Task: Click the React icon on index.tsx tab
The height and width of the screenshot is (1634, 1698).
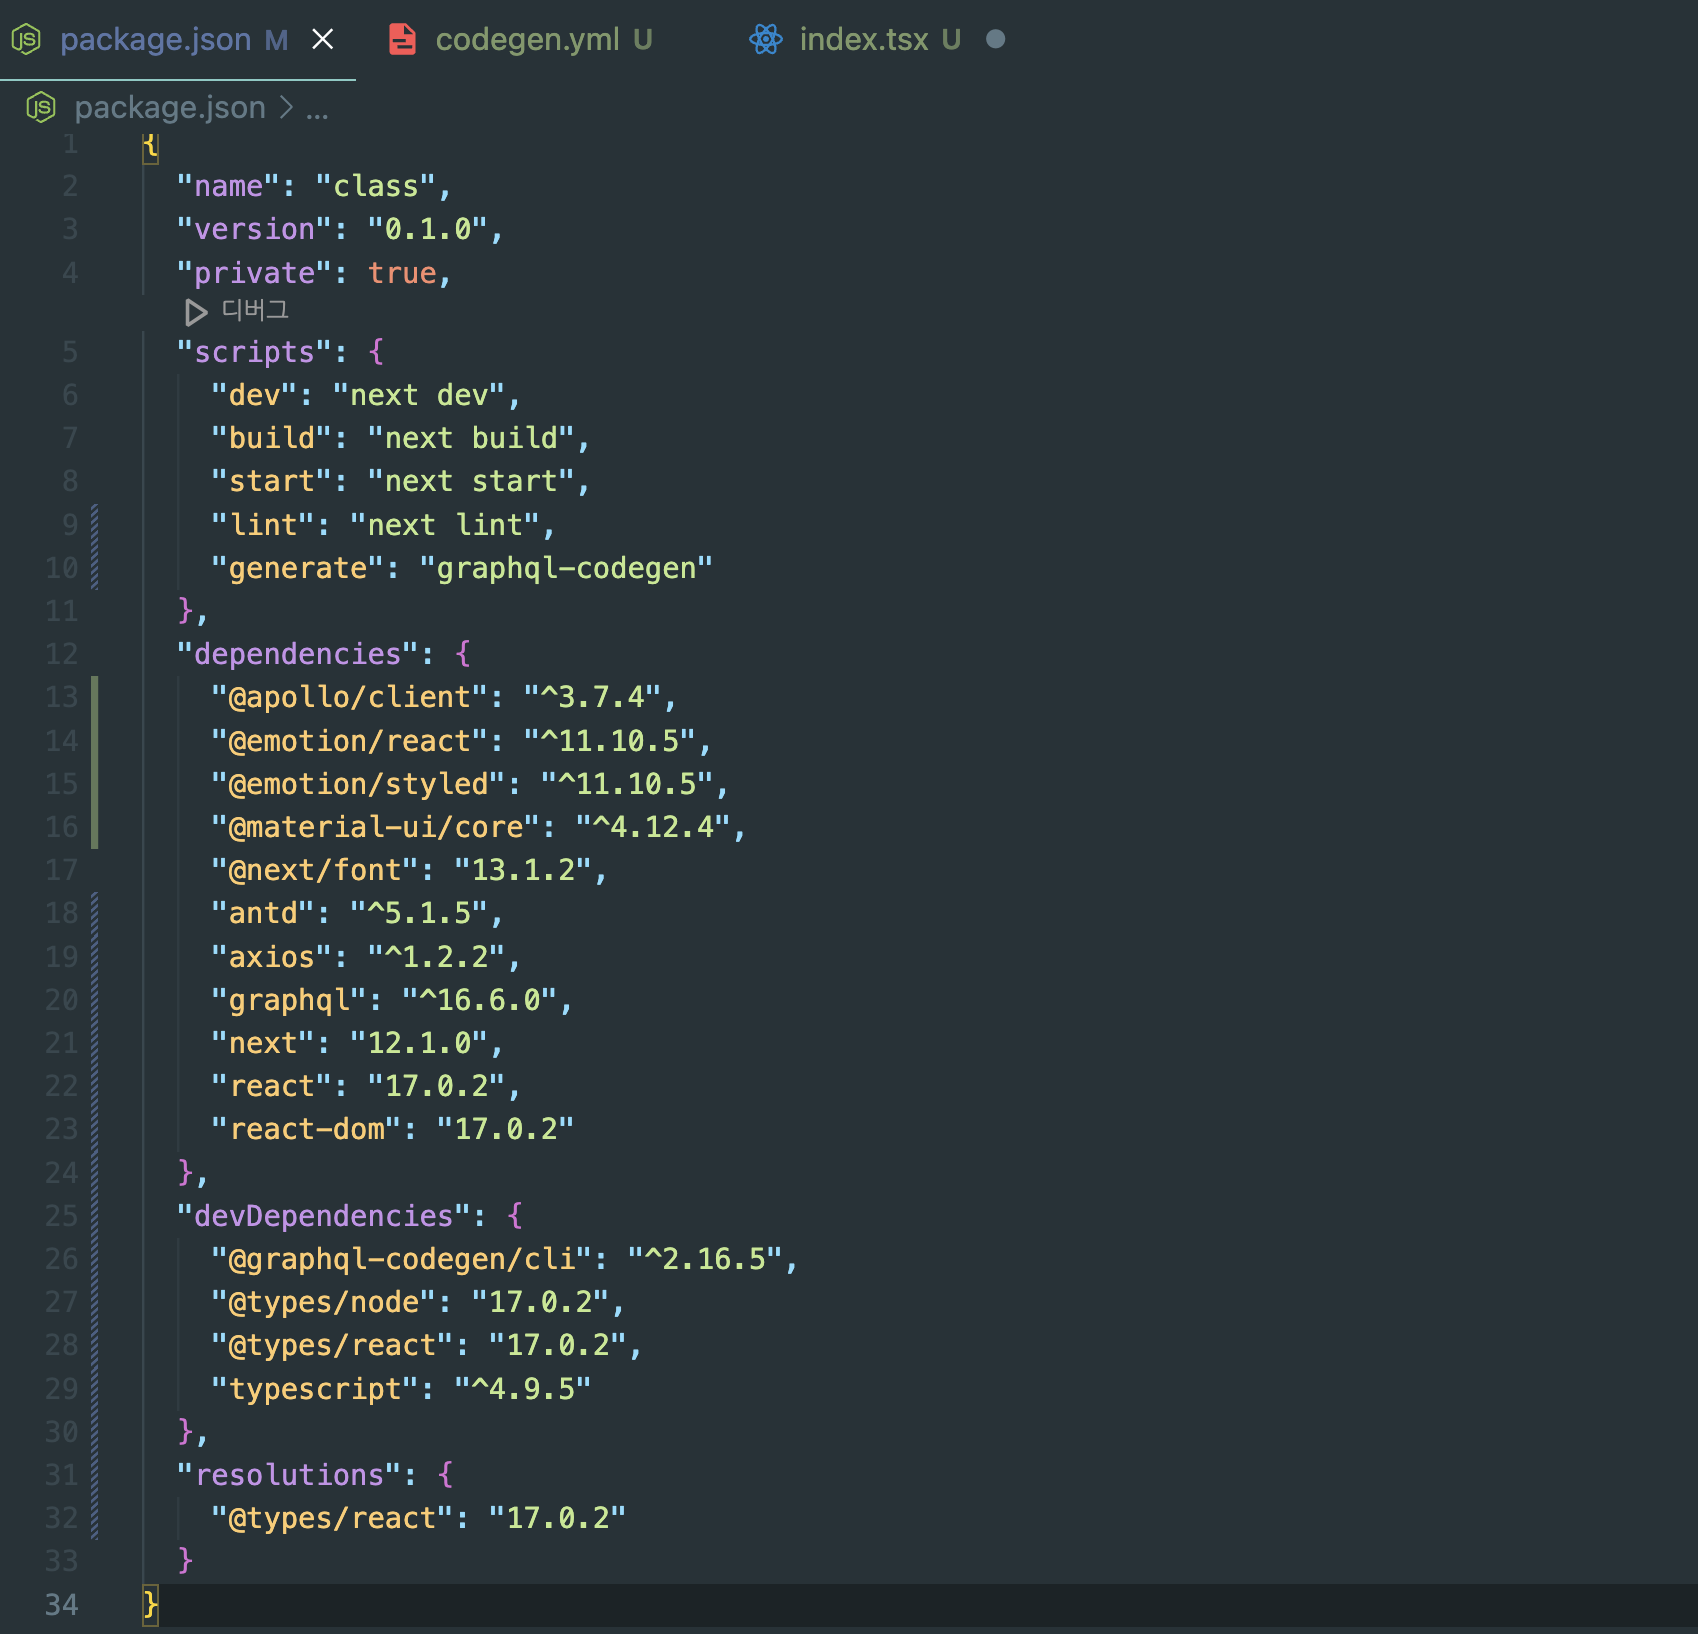Action: coord(766,39)
